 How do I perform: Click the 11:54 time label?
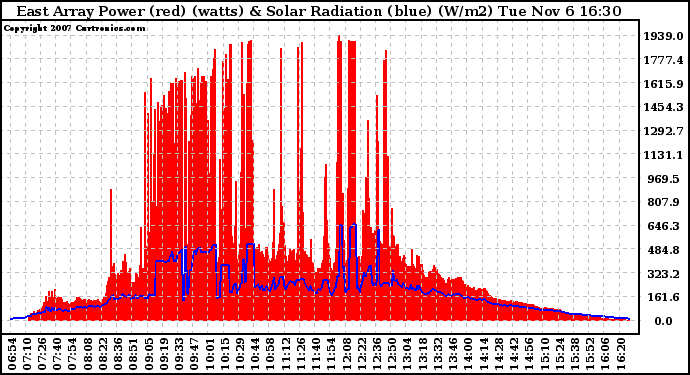(331, 354)
